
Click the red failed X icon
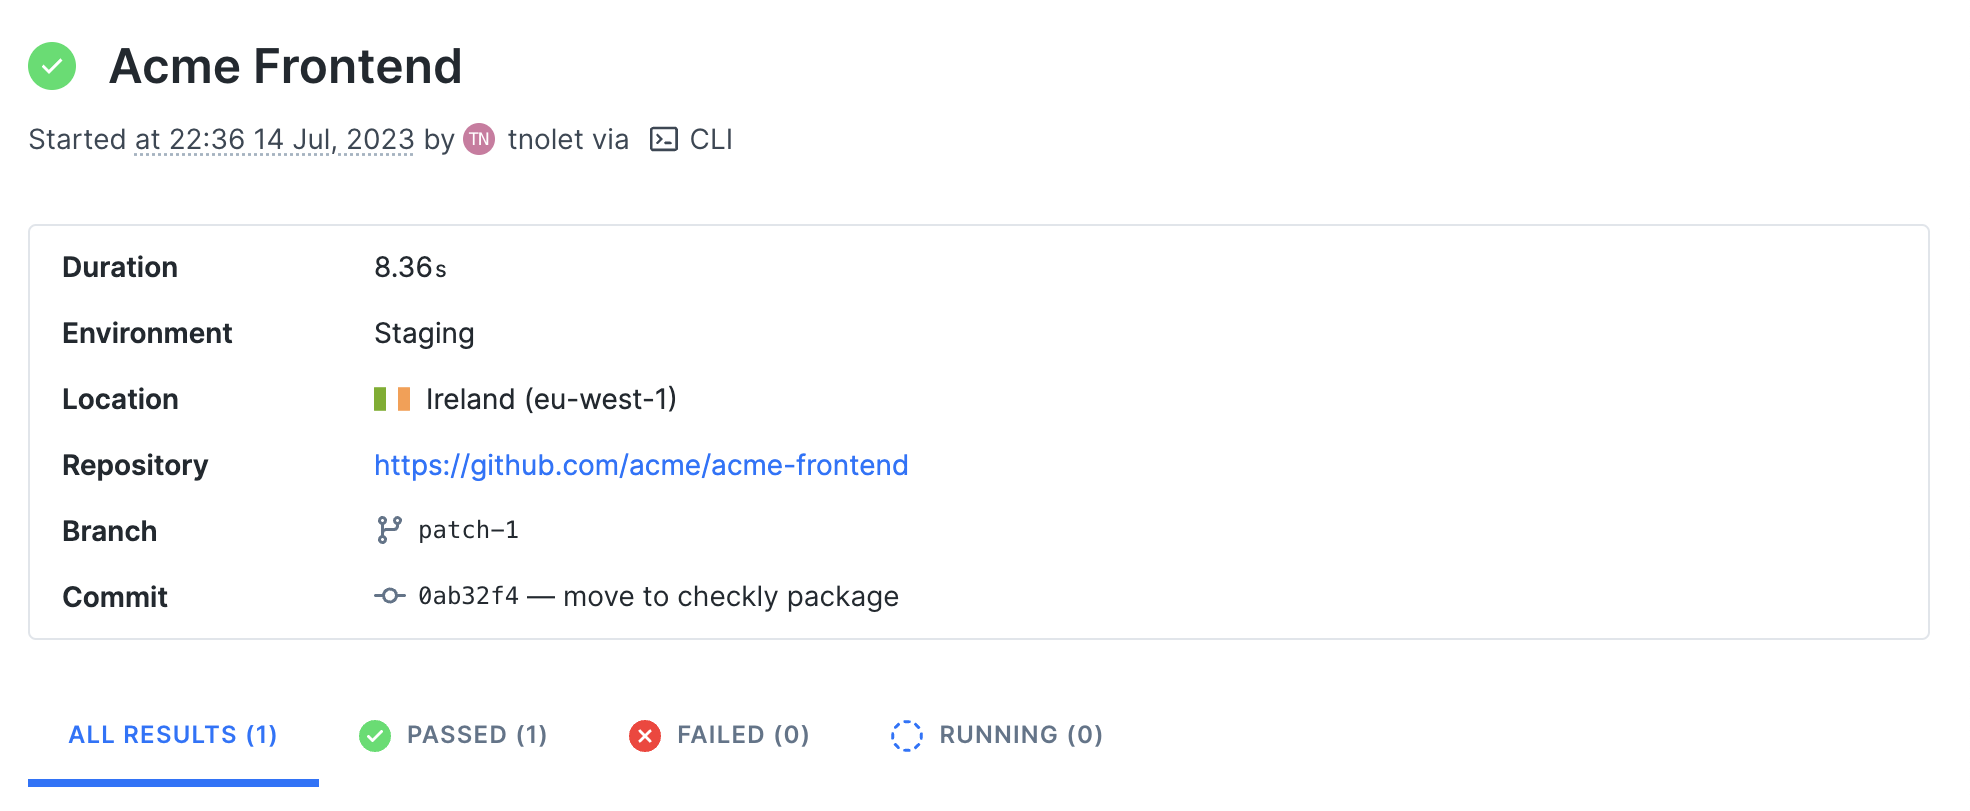click(645, 735)
